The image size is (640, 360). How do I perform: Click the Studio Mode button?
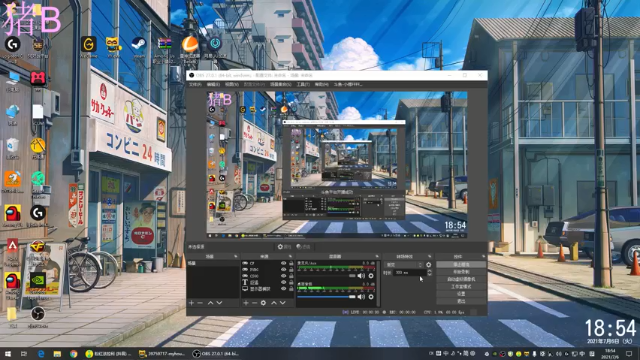tap(461, 287)
